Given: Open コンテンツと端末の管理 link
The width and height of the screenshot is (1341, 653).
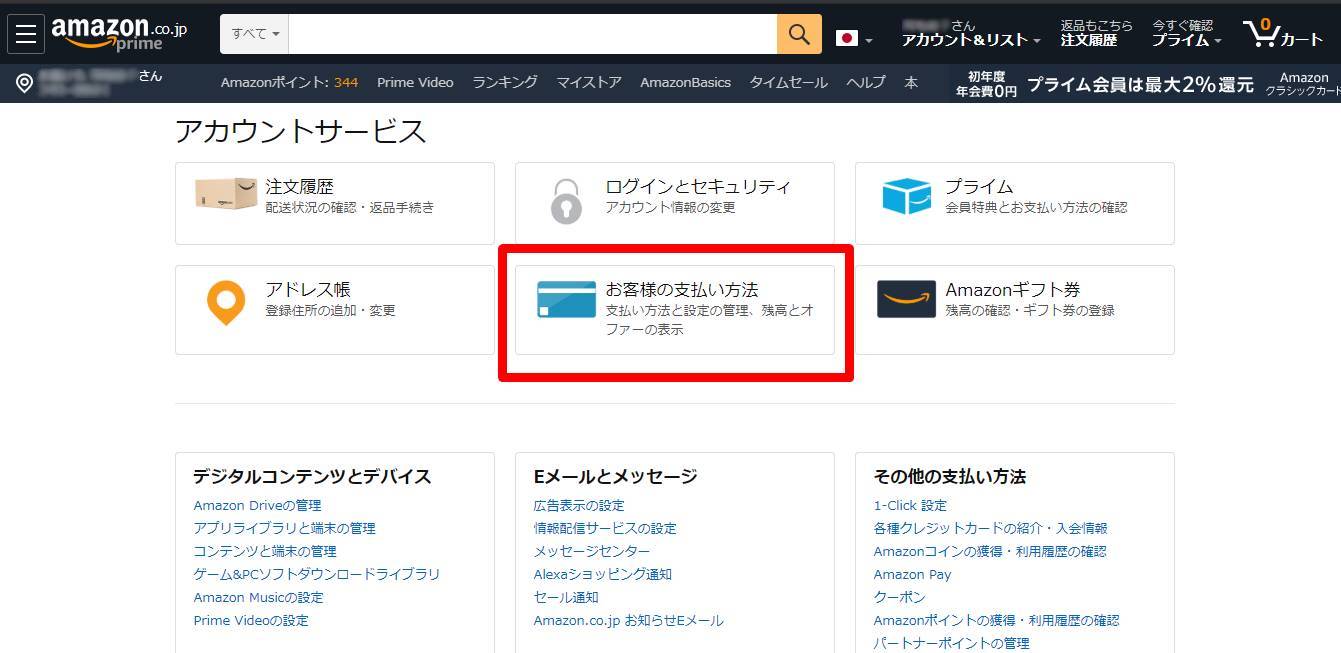Looking at the screenshot, I should (x=265, y=552).
